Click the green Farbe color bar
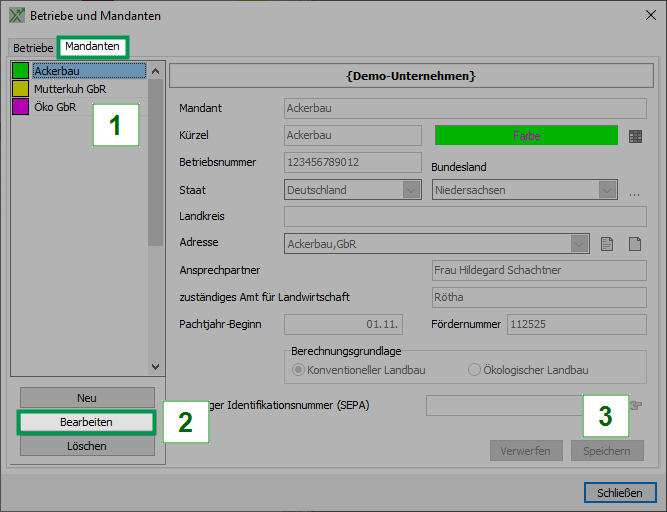 (526, 135)
